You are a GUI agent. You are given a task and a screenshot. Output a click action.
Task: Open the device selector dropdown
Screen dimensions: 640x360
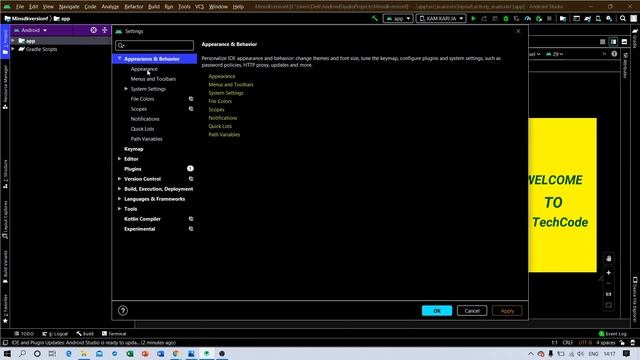441,18
